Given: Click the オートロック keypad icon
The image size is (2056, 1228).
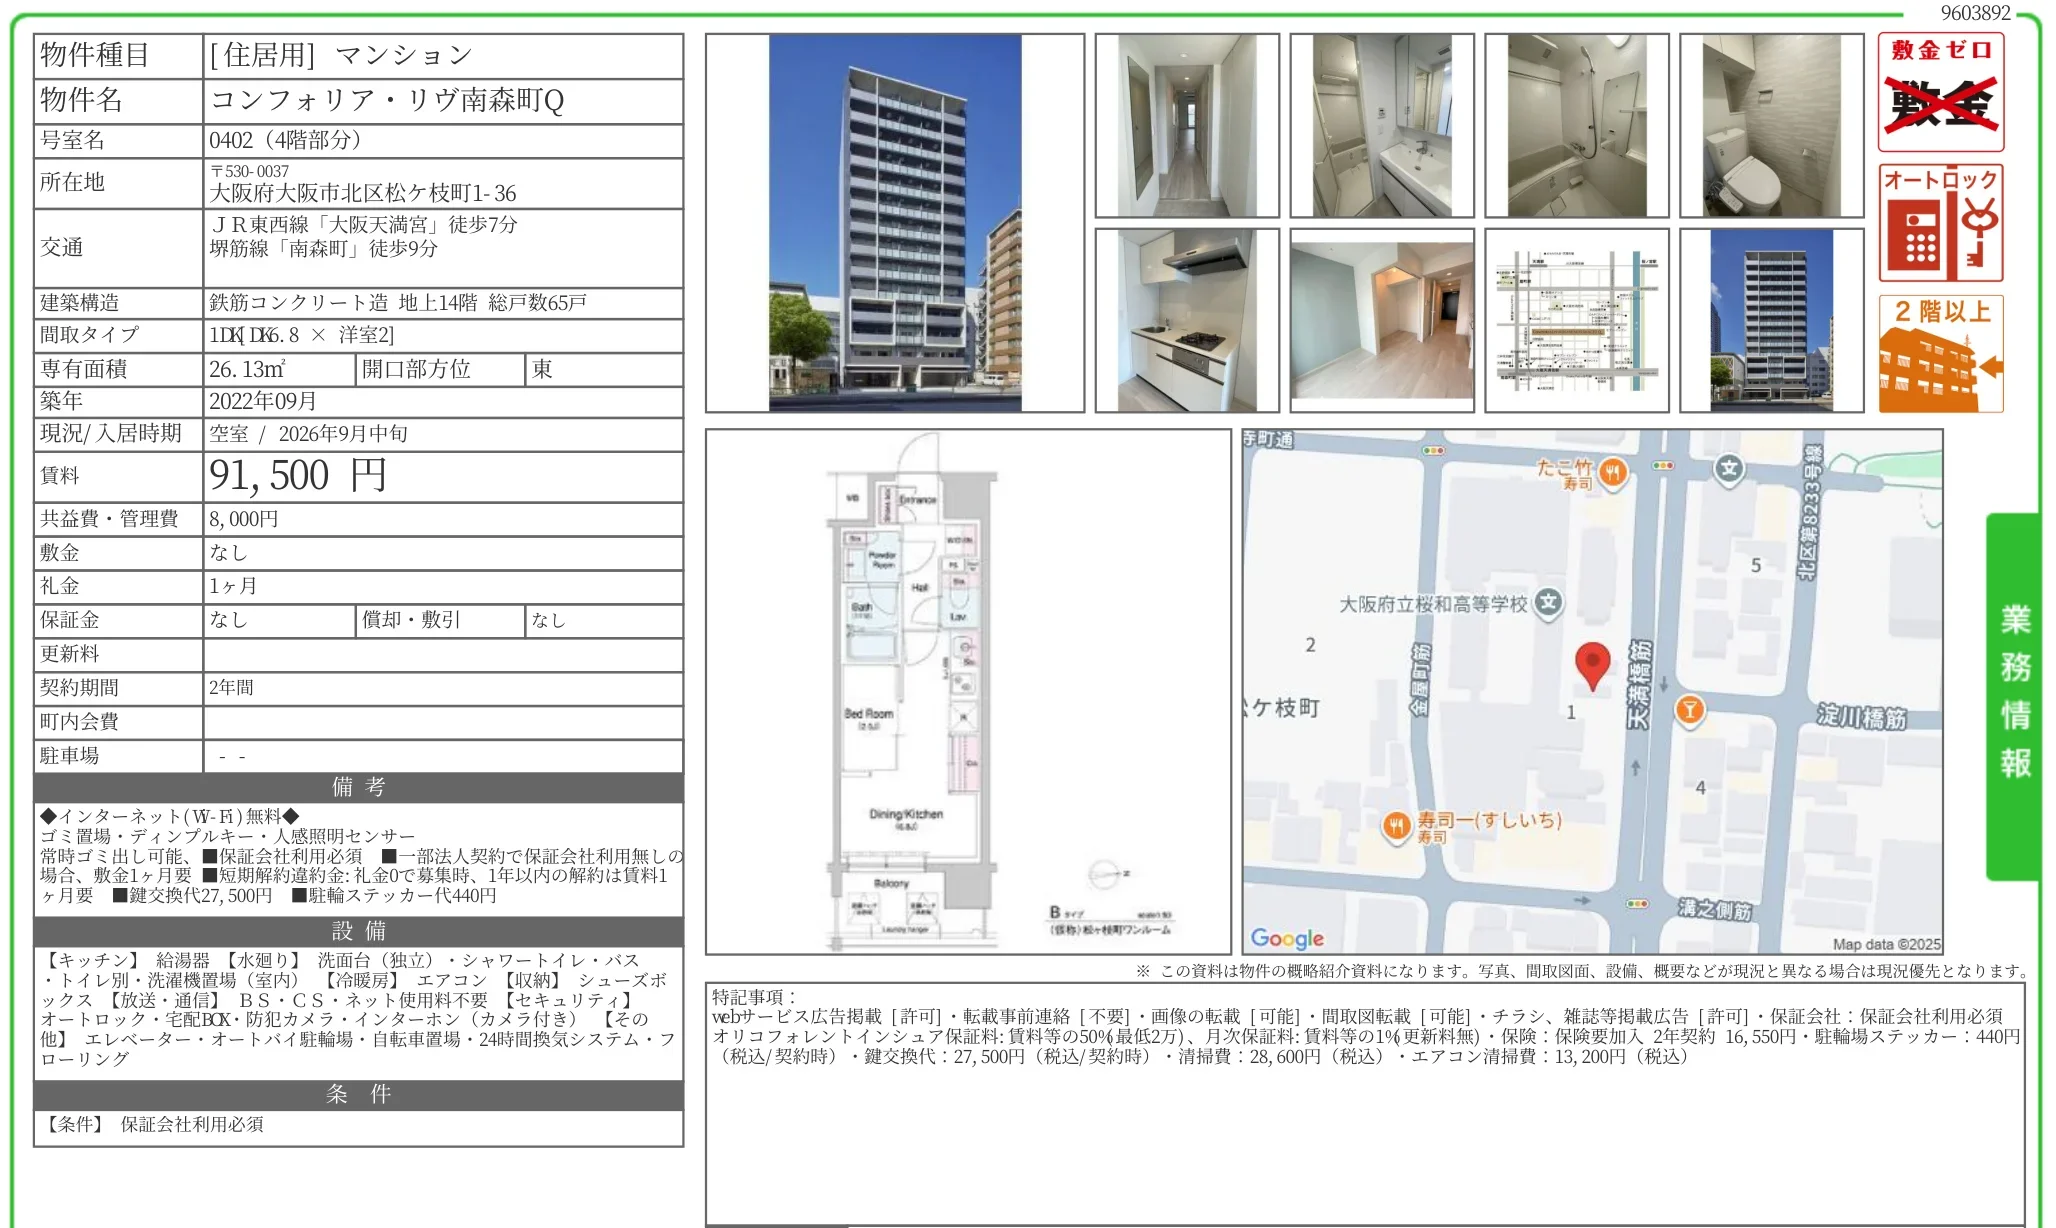Looking at the screenshot, I should coord(1940,223).
